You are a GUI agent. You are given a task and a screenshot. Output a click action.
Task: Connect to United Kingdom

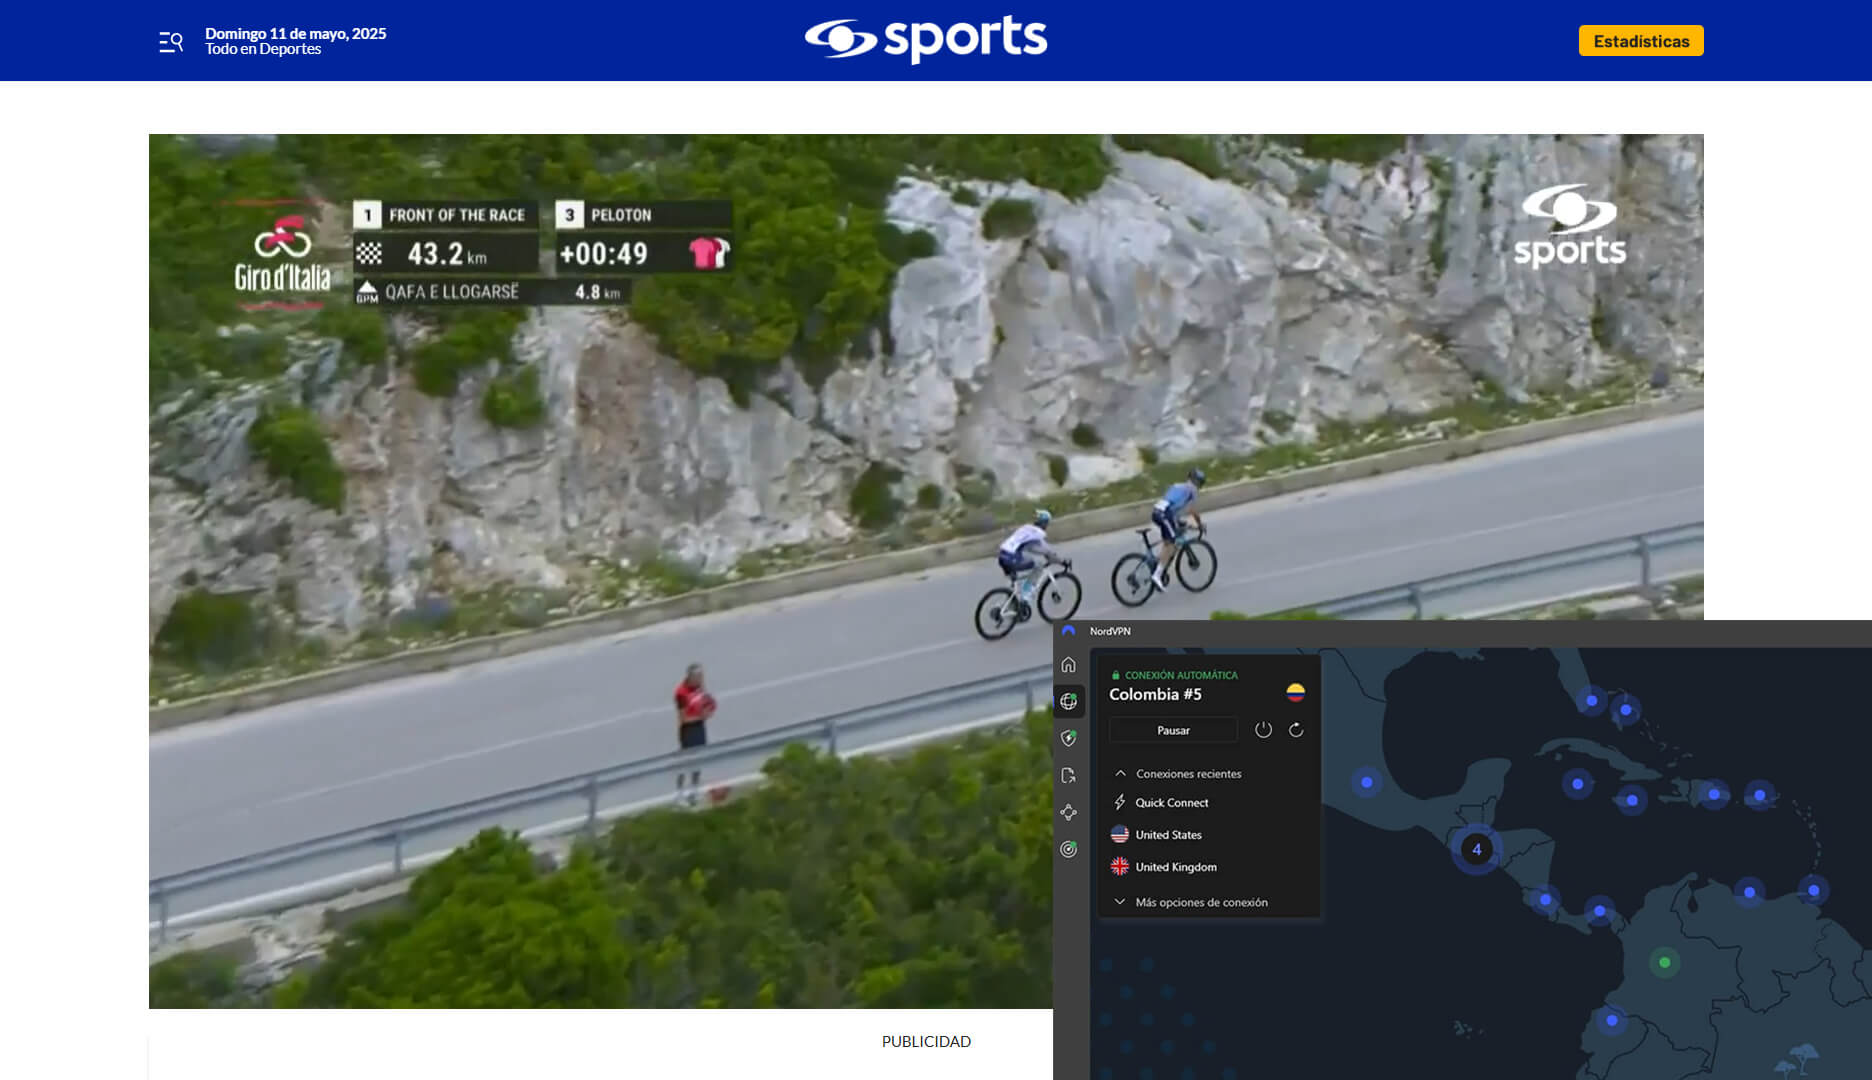[x=1176, y=867]
